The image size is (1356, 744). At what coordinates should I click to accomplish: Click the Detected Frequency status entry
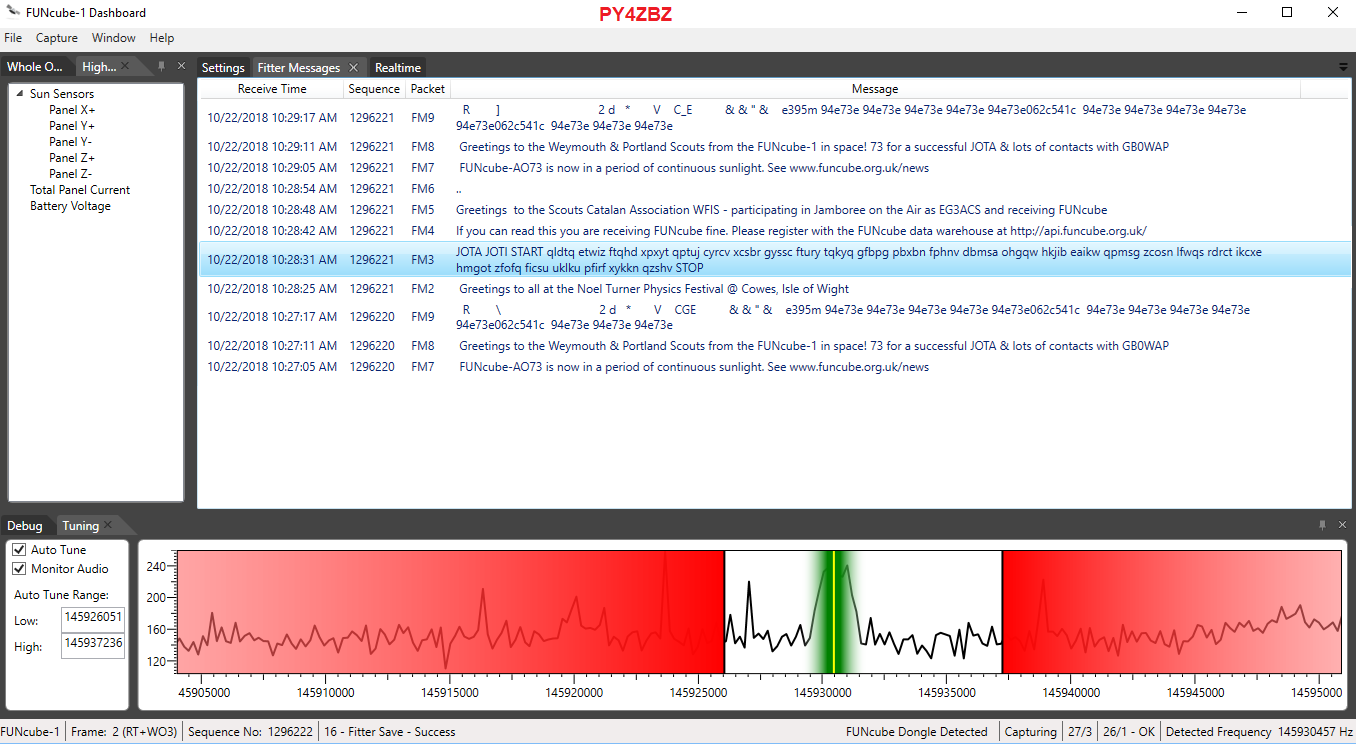coord(1259,732)
